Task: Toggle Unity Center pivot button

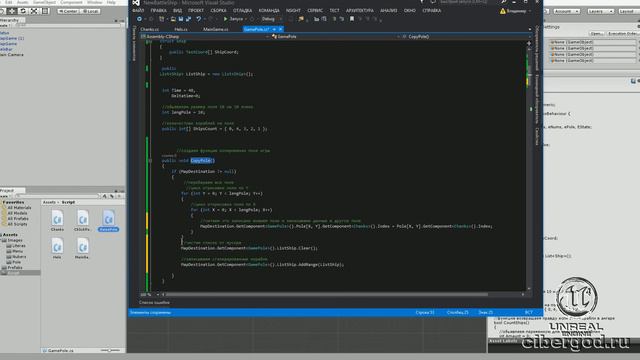Action: [69, 11]
